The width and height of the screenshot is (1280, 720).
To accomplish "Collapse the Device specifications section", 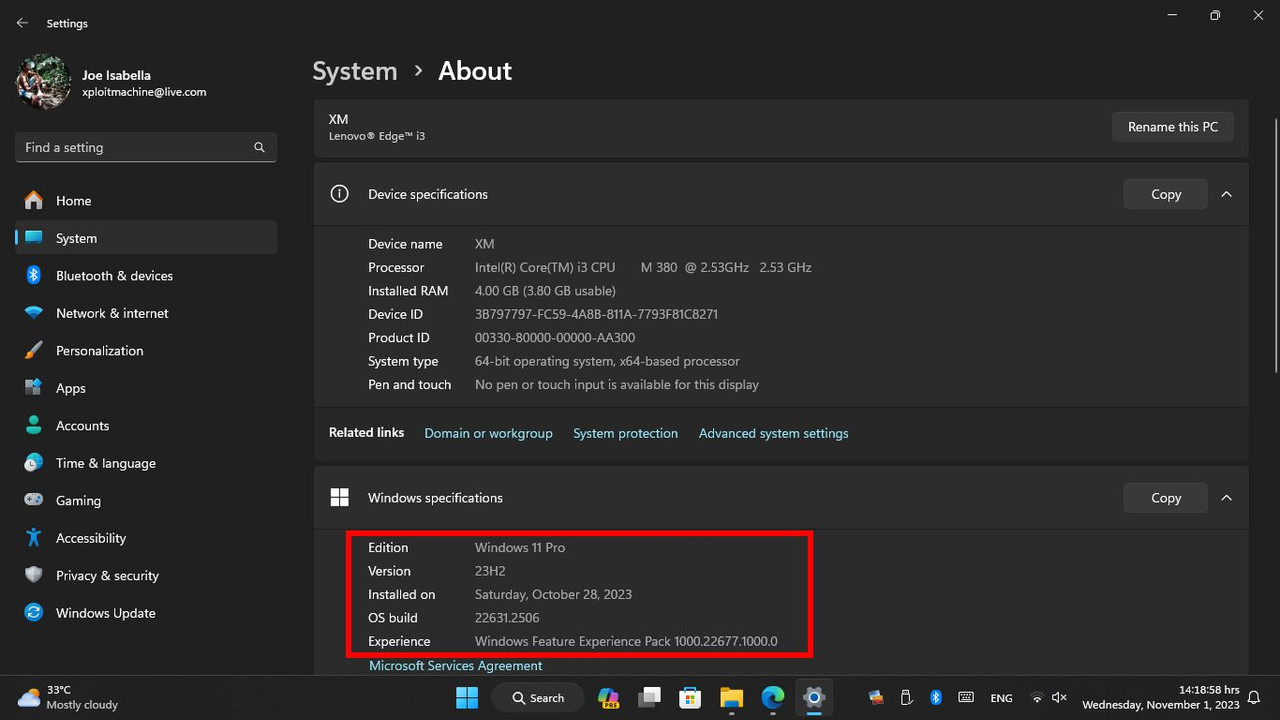I will pyautogui.click(x=1227, y=194).
